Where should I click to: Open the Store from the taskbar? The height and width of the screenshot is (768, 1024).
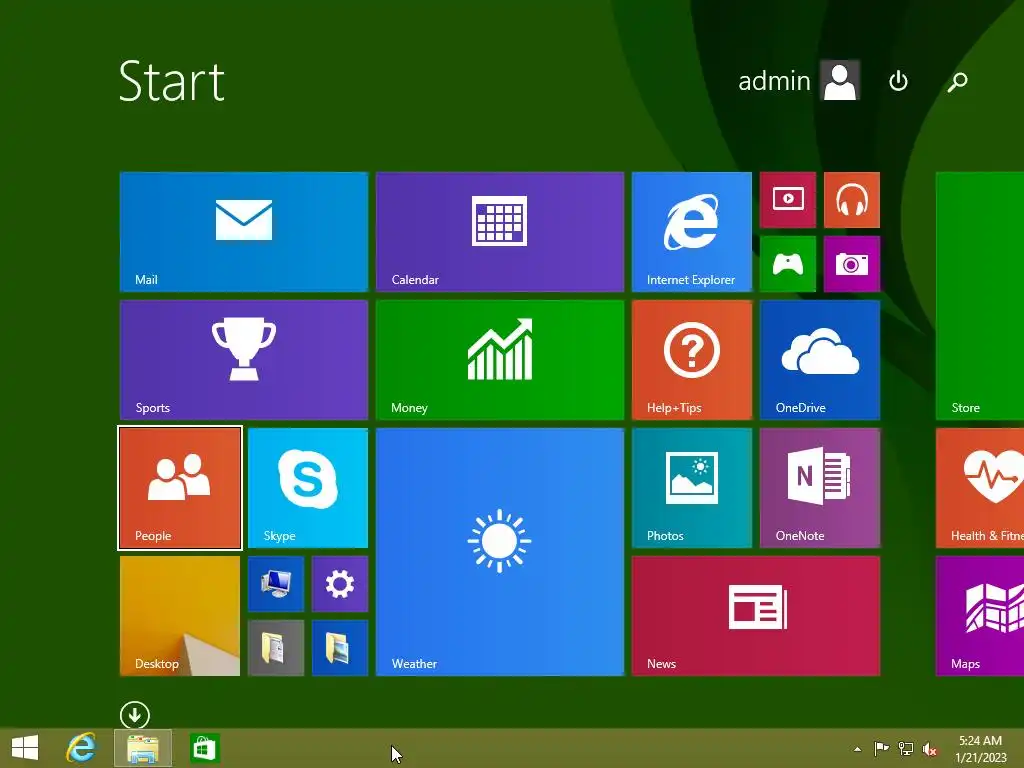[204, 748]
